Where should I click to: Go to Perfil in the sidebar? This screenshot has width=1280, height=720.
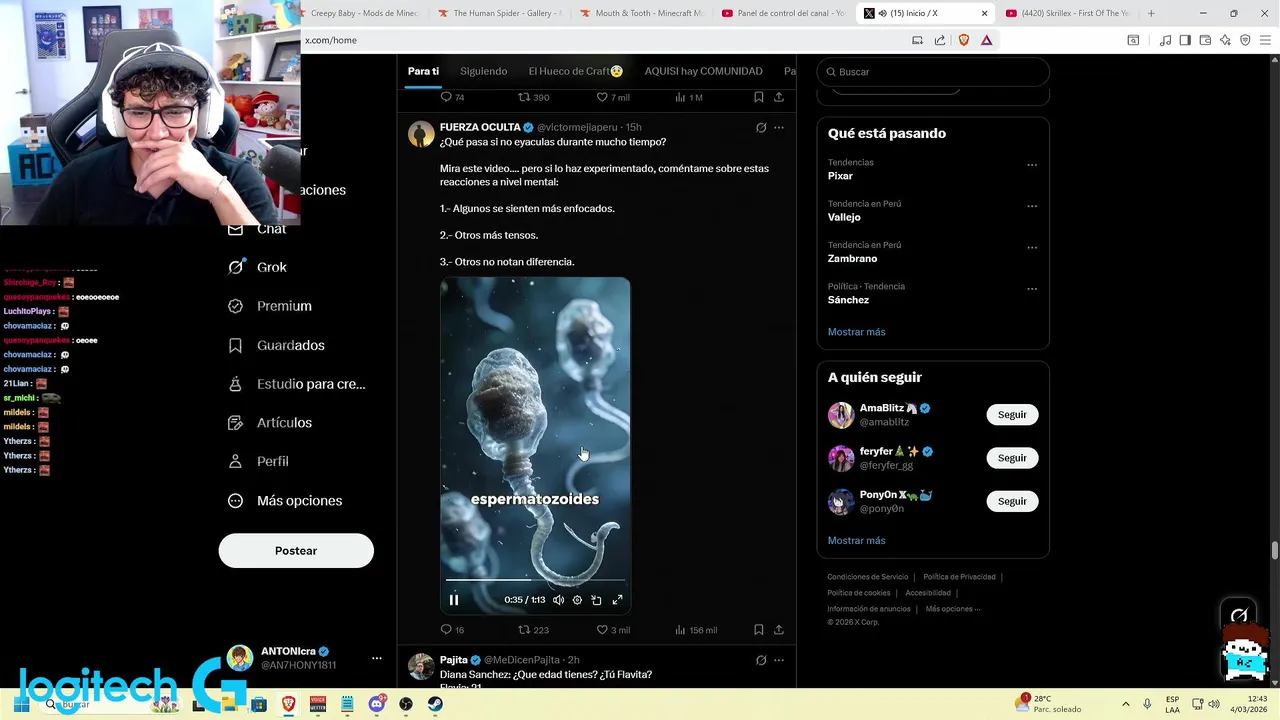click(x=259, y=461)
